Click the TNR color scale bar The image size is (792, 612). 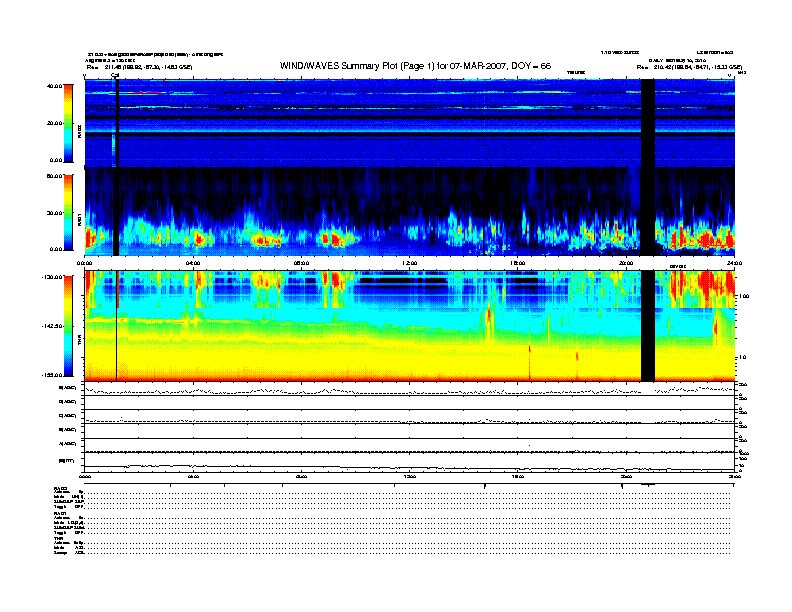pos(68,326)
